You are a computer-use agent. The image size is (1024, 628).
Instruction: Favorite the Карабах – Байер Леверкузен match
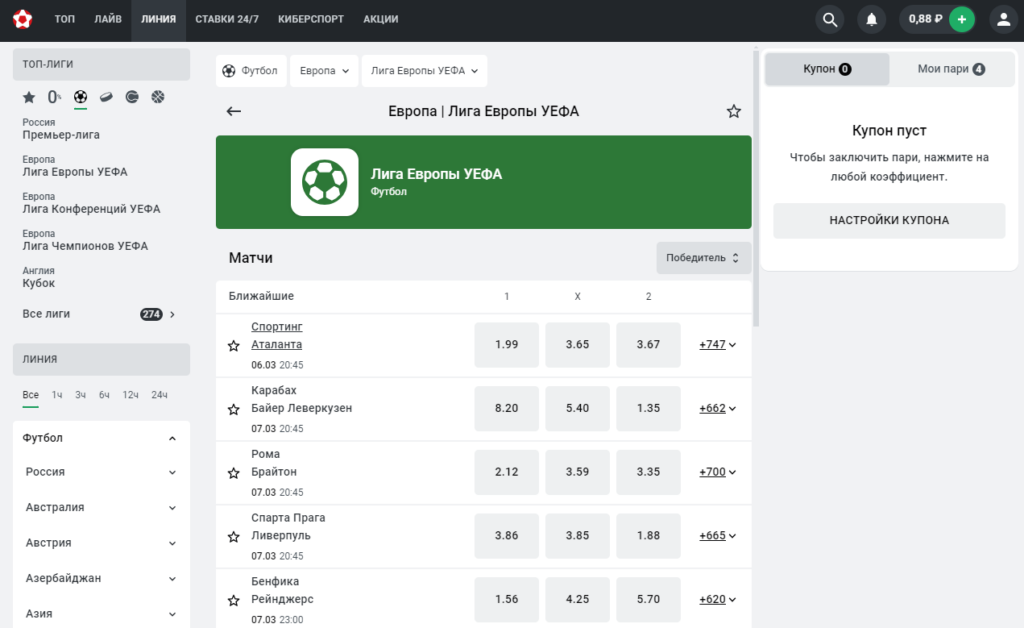click(x=234, y=410)
